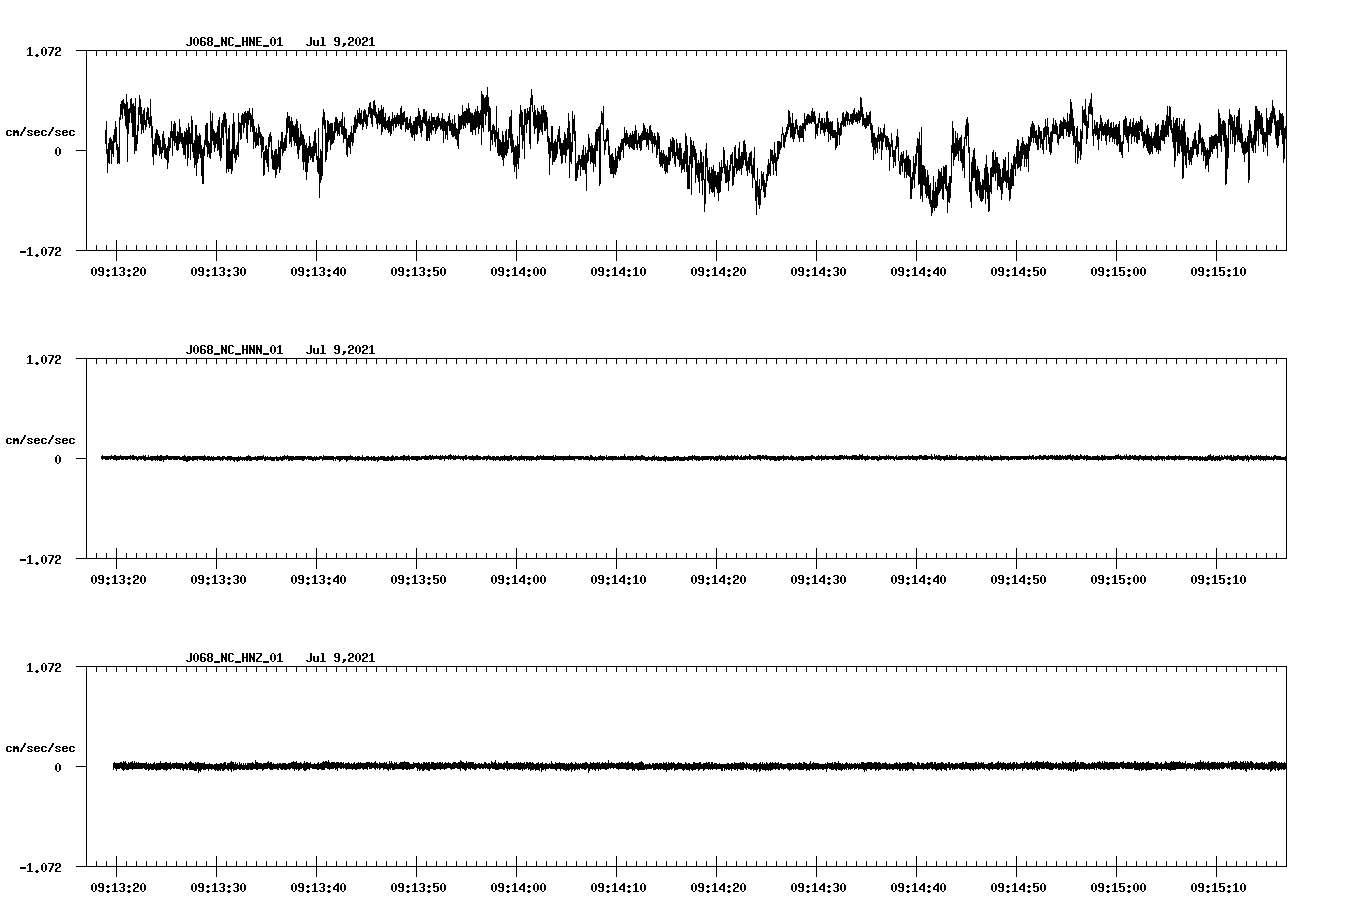Click the 09:14:50 time label under the HNN plot
This screenshot has width=1358, height=924.
(1018, 579)
